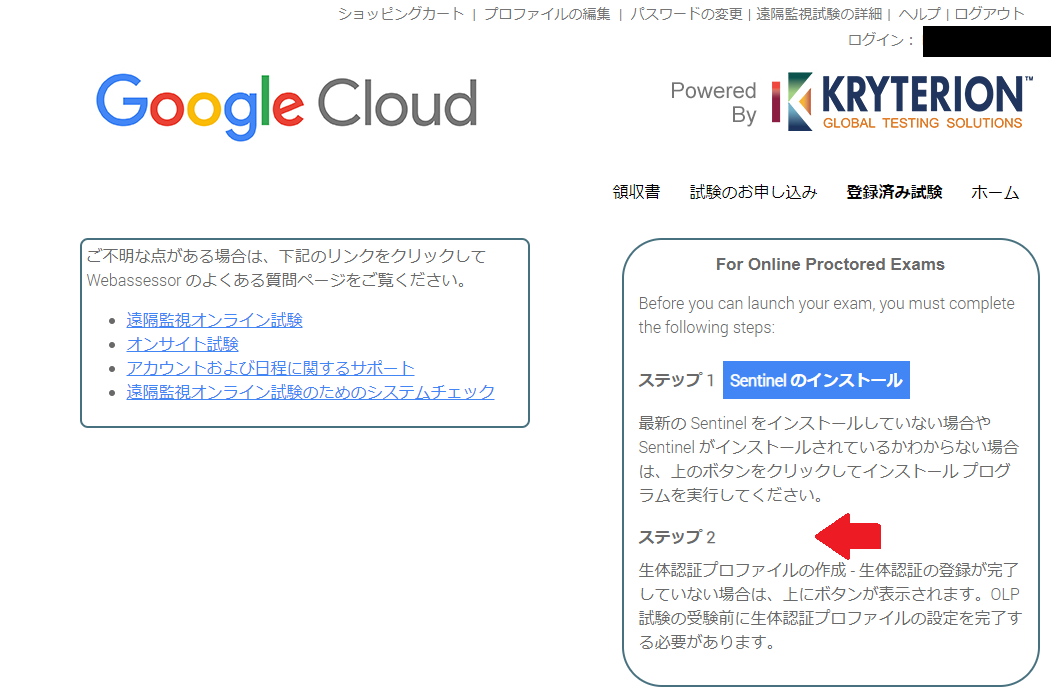The image size is (1058, 689).
Task: Open パスワードの変更 link
Action: click(686, 13)
